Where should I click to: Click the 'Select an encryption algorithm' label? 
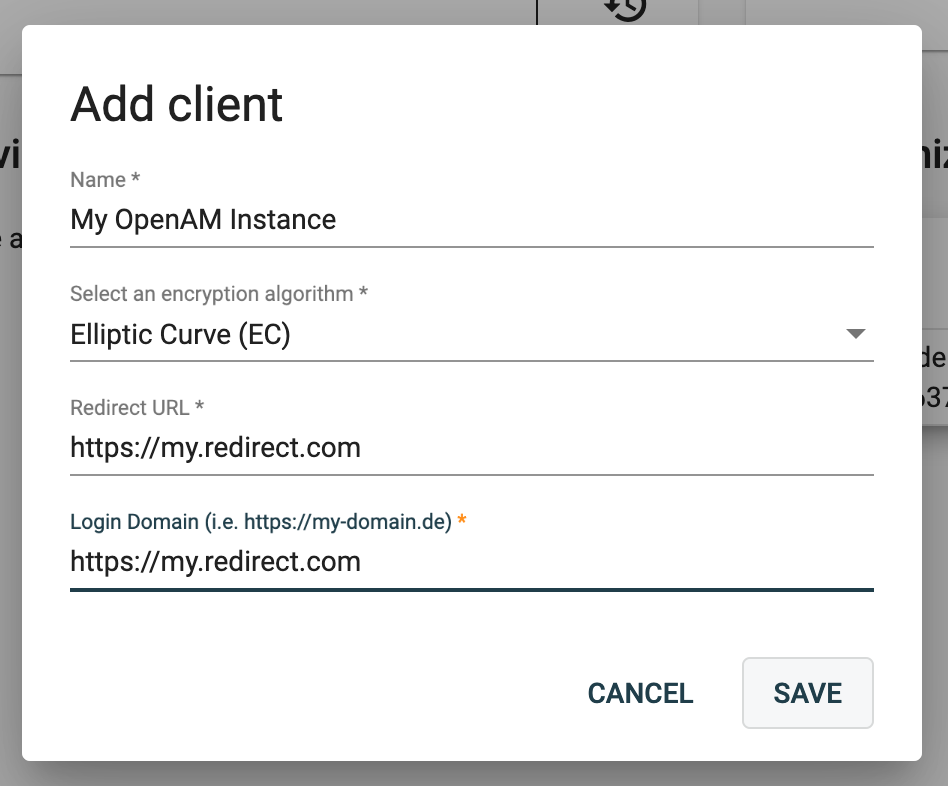tap(219, 294)
